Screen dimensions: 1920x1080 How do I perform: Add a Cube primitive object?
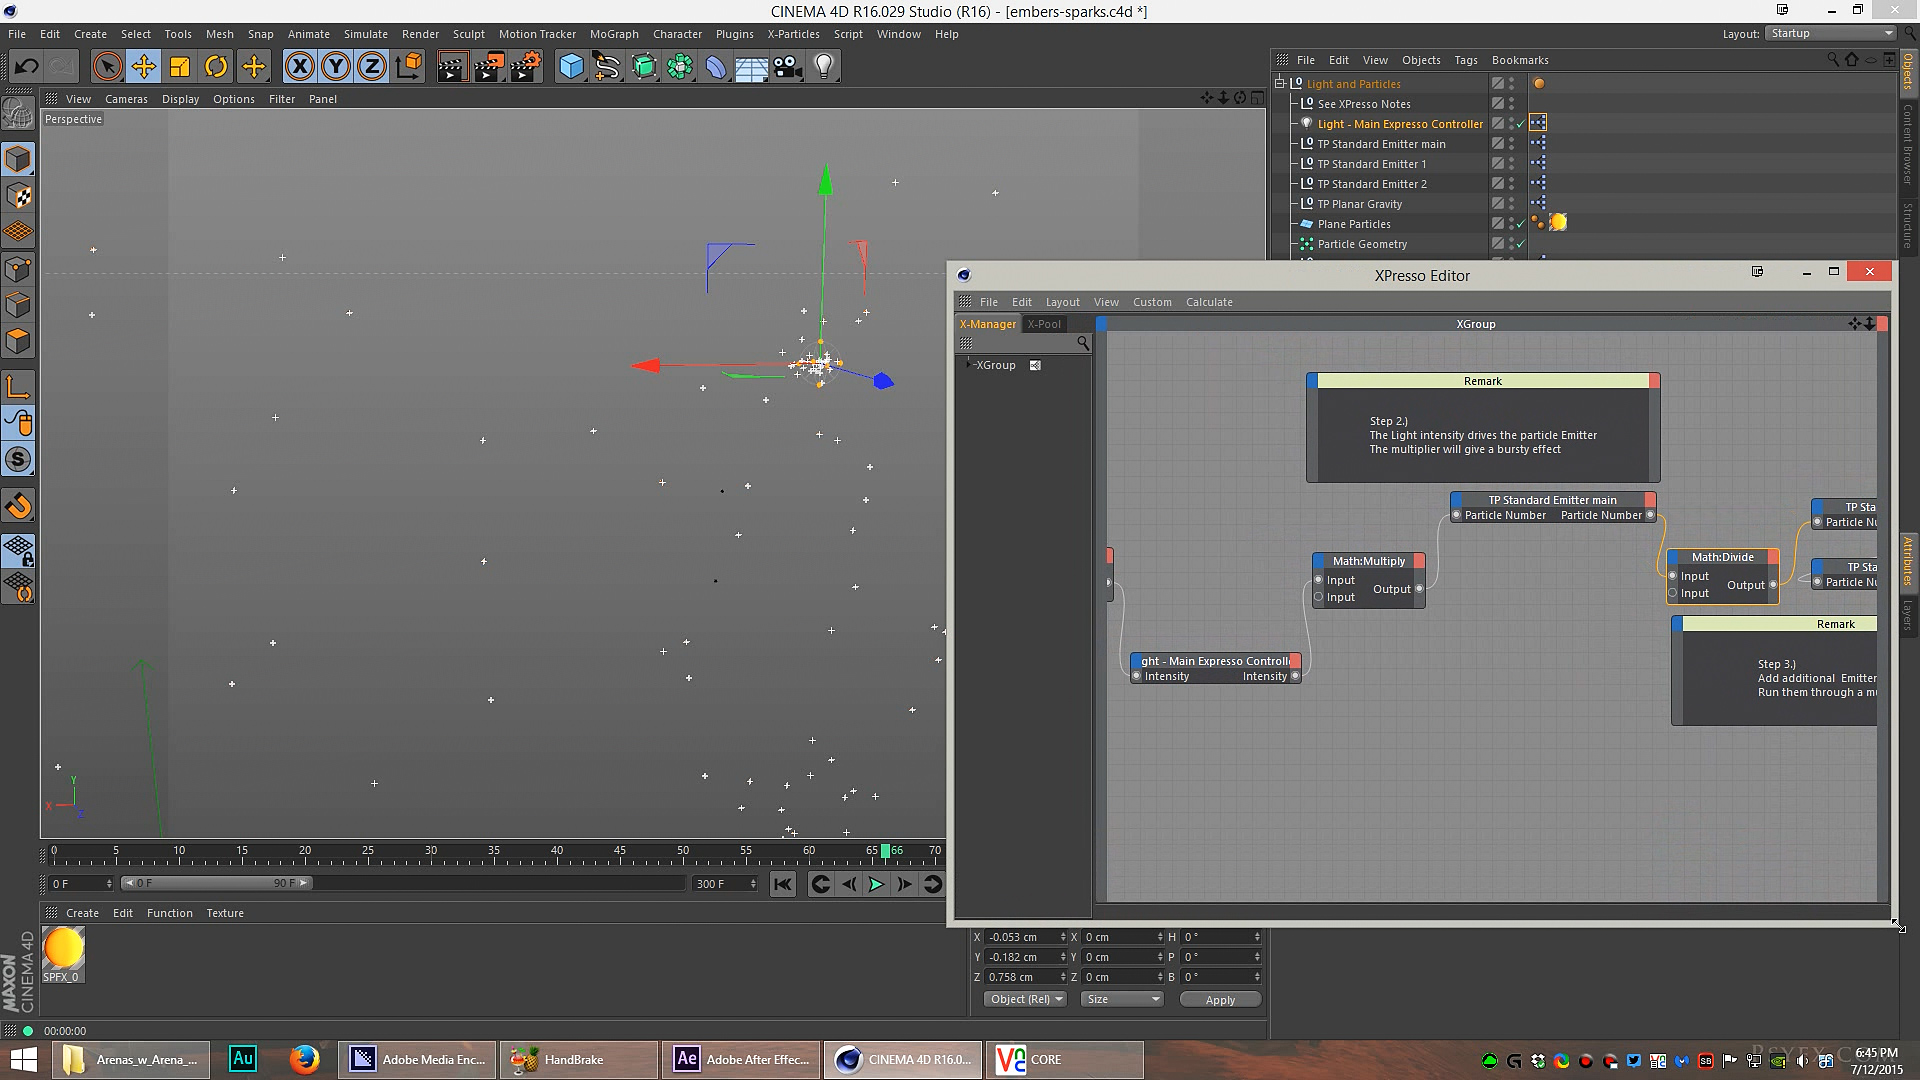point(571,67)
